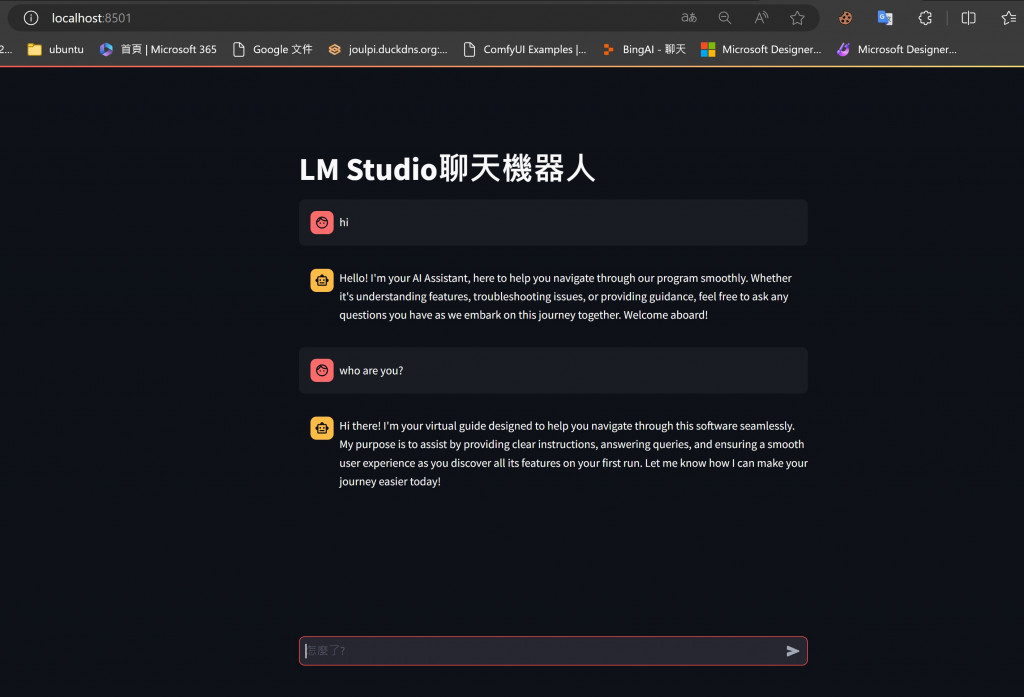Open the browser extensions puzzle icon
This screenshot has width=1024, height=697.
(925, 18)
